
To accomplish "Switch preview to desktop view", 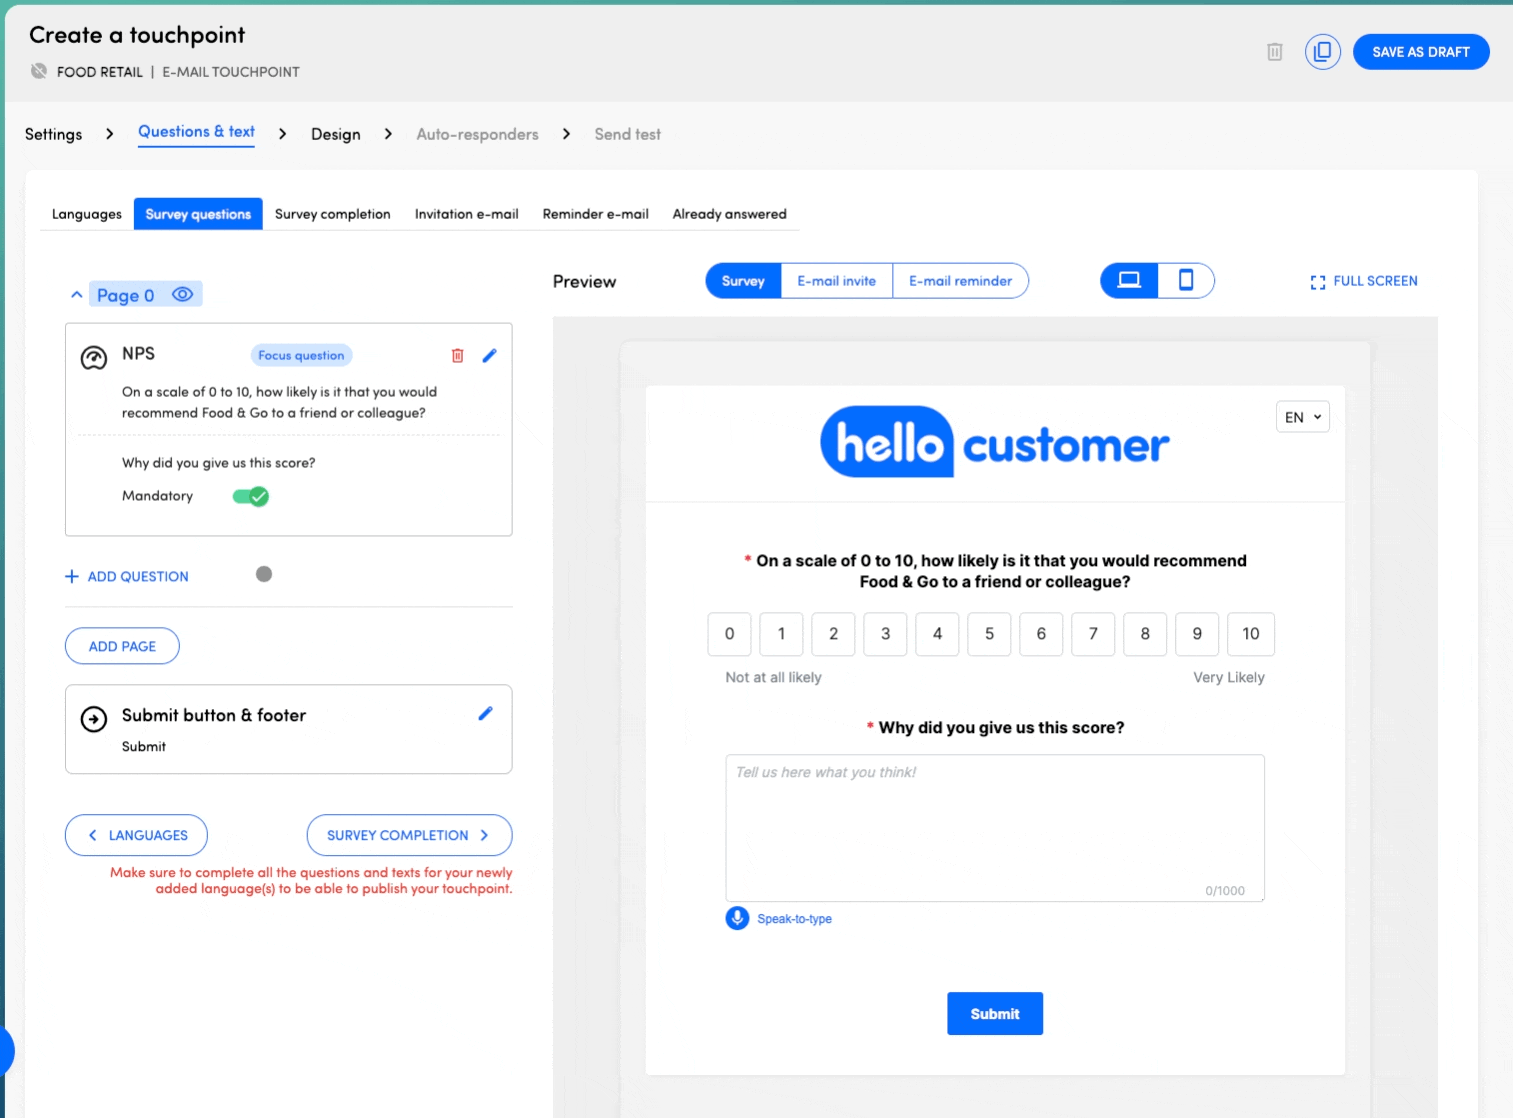I will tap(1129, 281).
